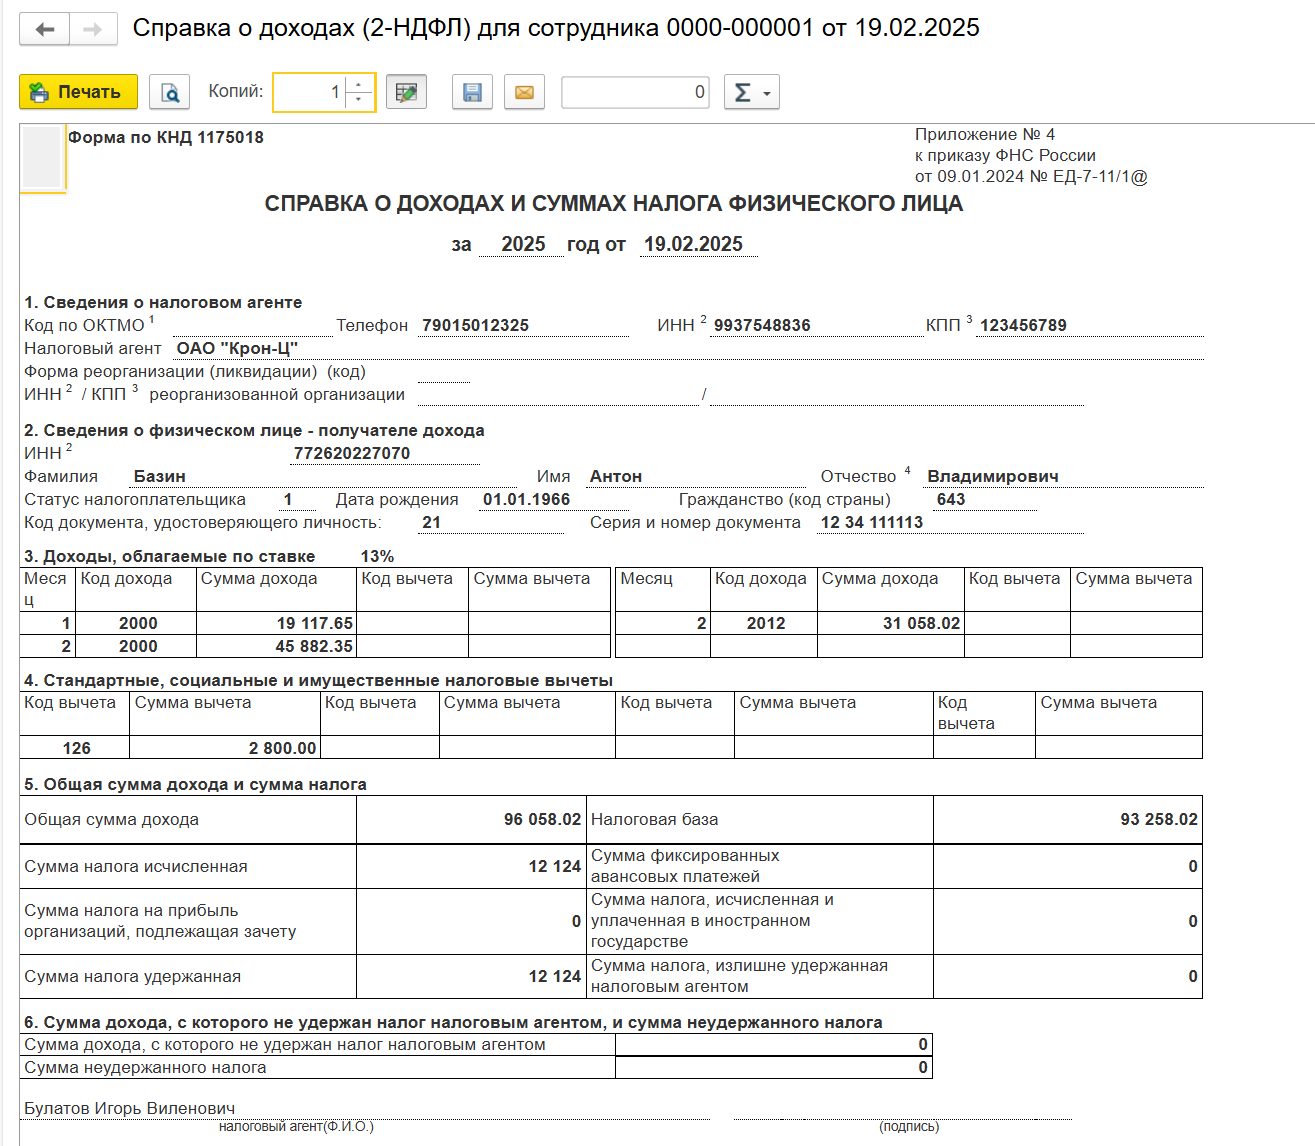Click heading '4. Стандартные, социальные и имущественные налоговые вычеты'
The image size is (1315, 1146).
pyautogui.click(x=318, y=681)
